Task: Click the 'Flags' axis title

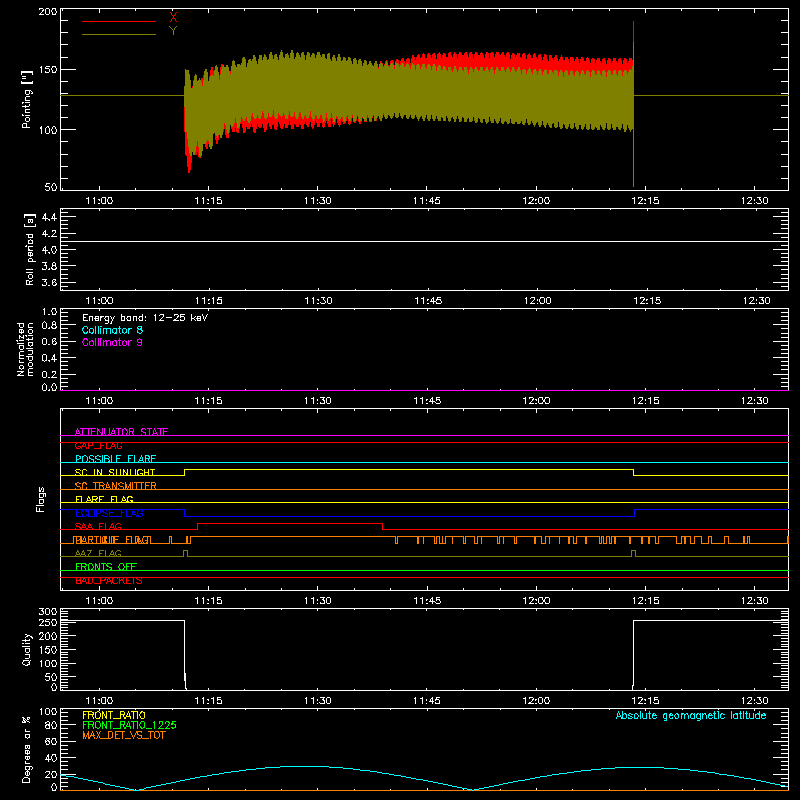Action: pos(40,499)
